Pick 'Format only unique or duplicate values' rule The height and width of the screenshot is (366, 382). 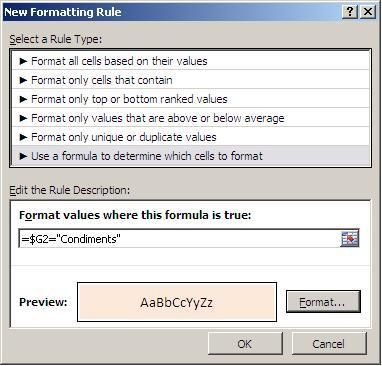pos(191,137)
